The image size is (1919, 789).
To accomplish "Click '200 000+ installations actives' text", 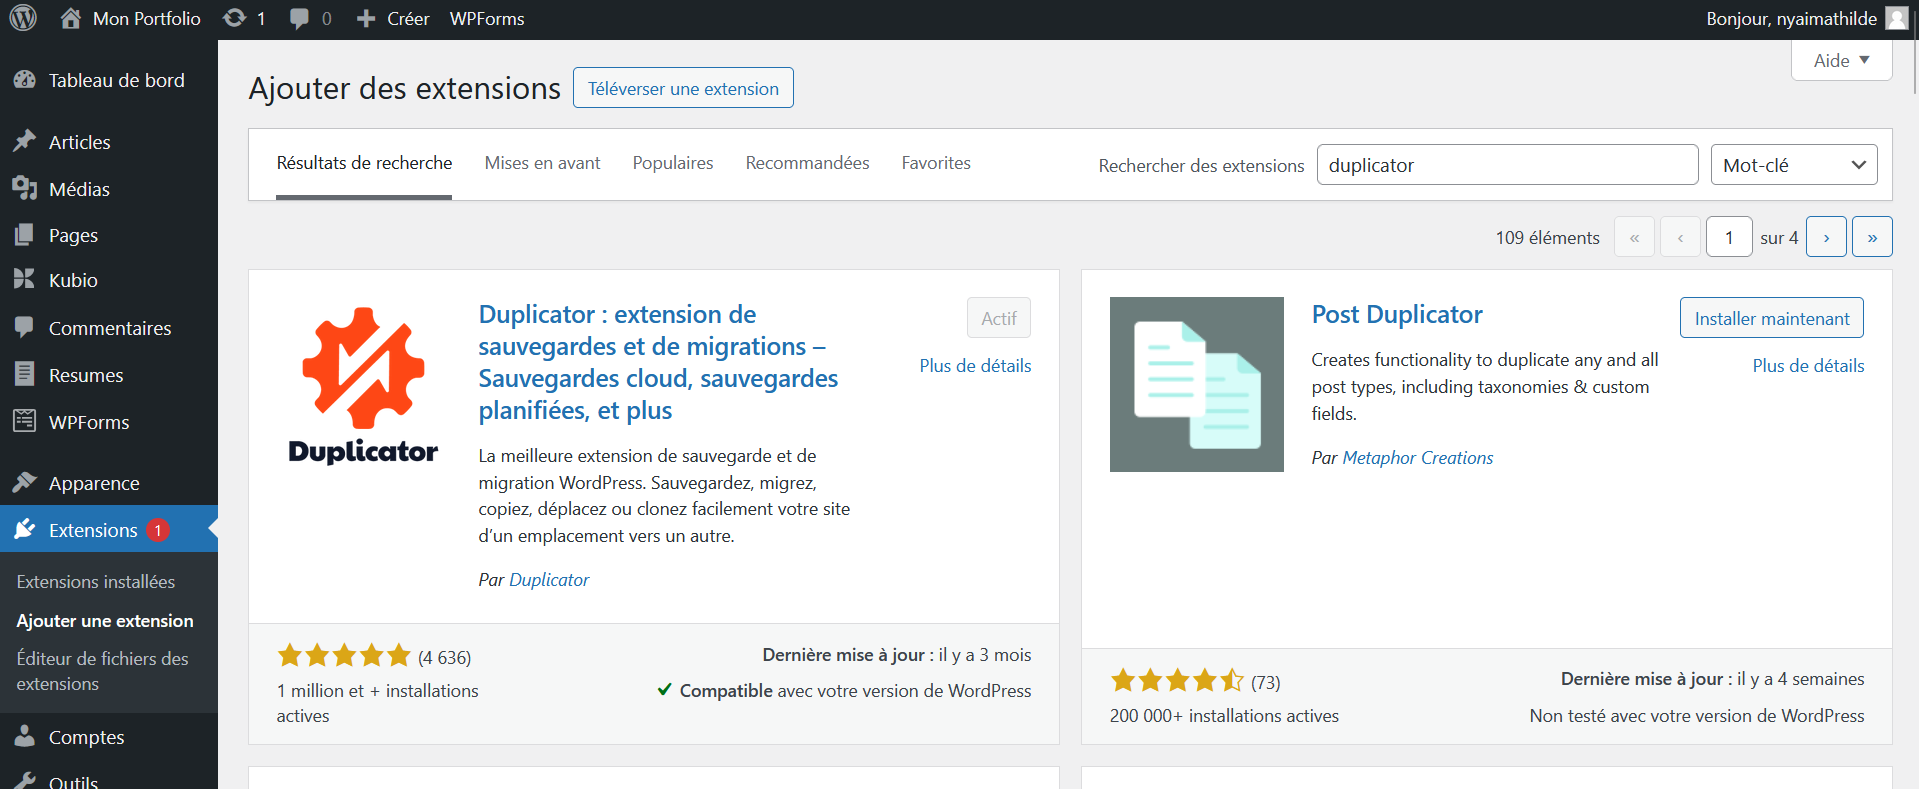I will 1224,716.
